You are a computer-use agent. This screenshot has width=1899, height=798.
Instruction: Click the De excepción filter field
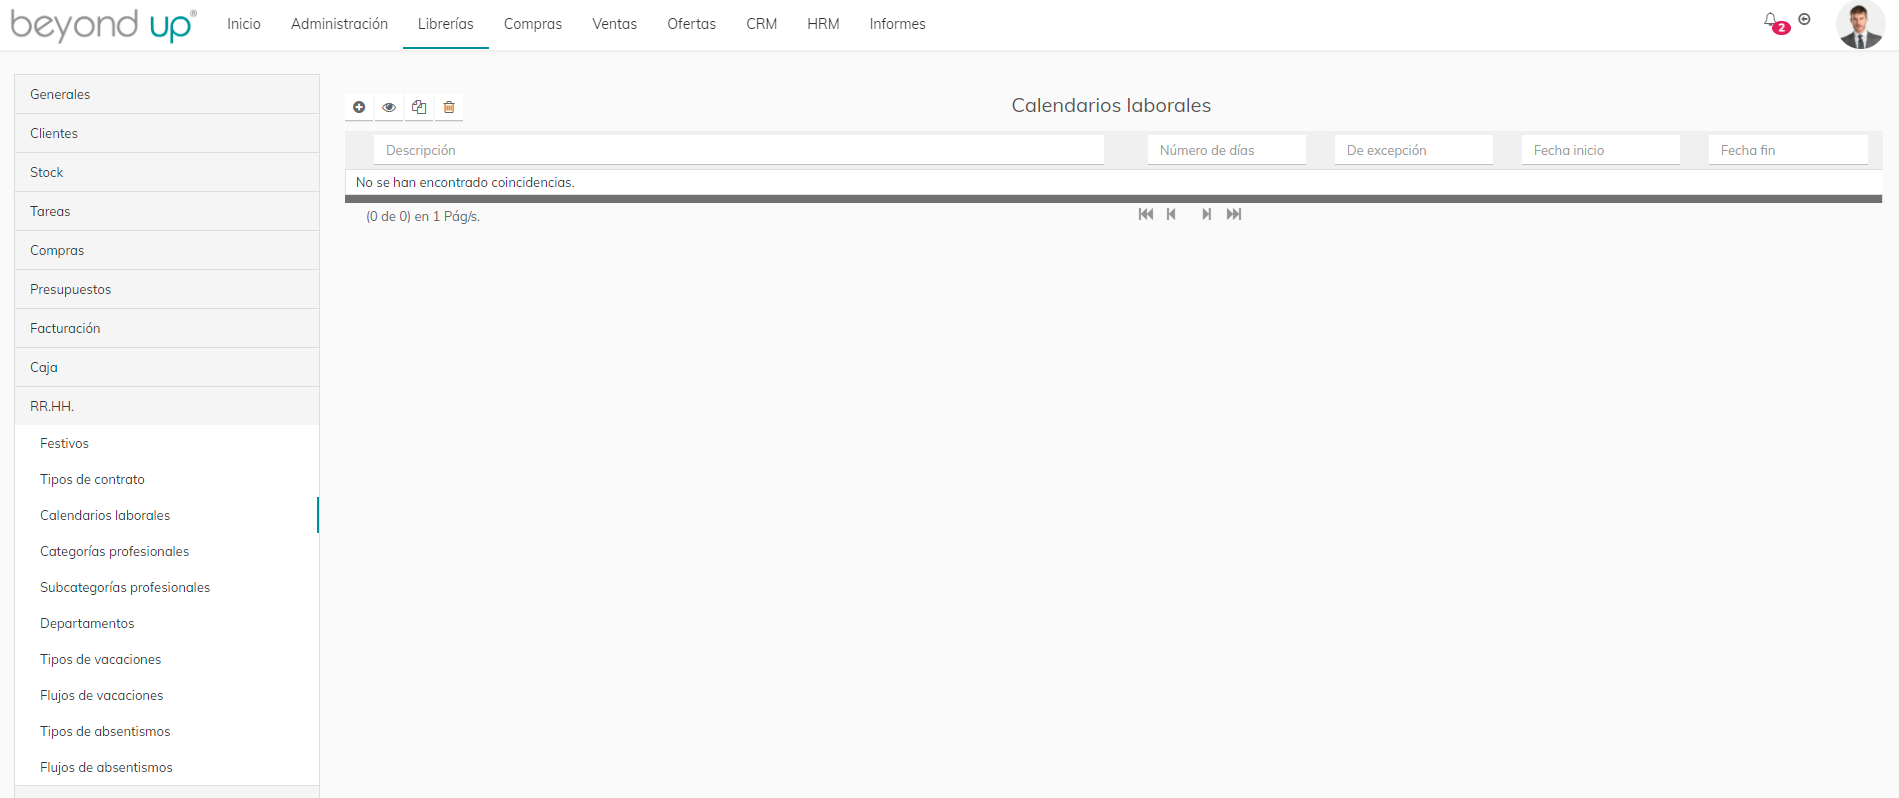pos(1414,150)
